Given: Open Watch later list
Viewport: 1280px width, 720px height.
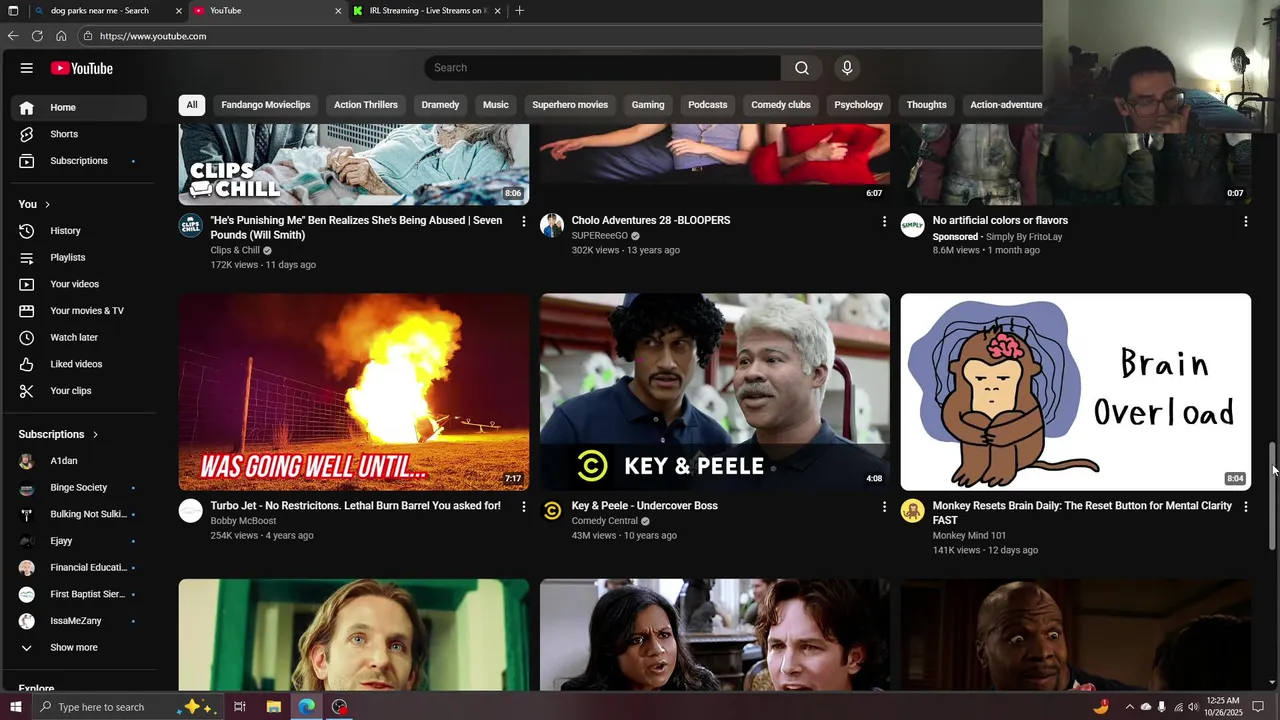Looking at the screenshot, I should coord(77,338).
